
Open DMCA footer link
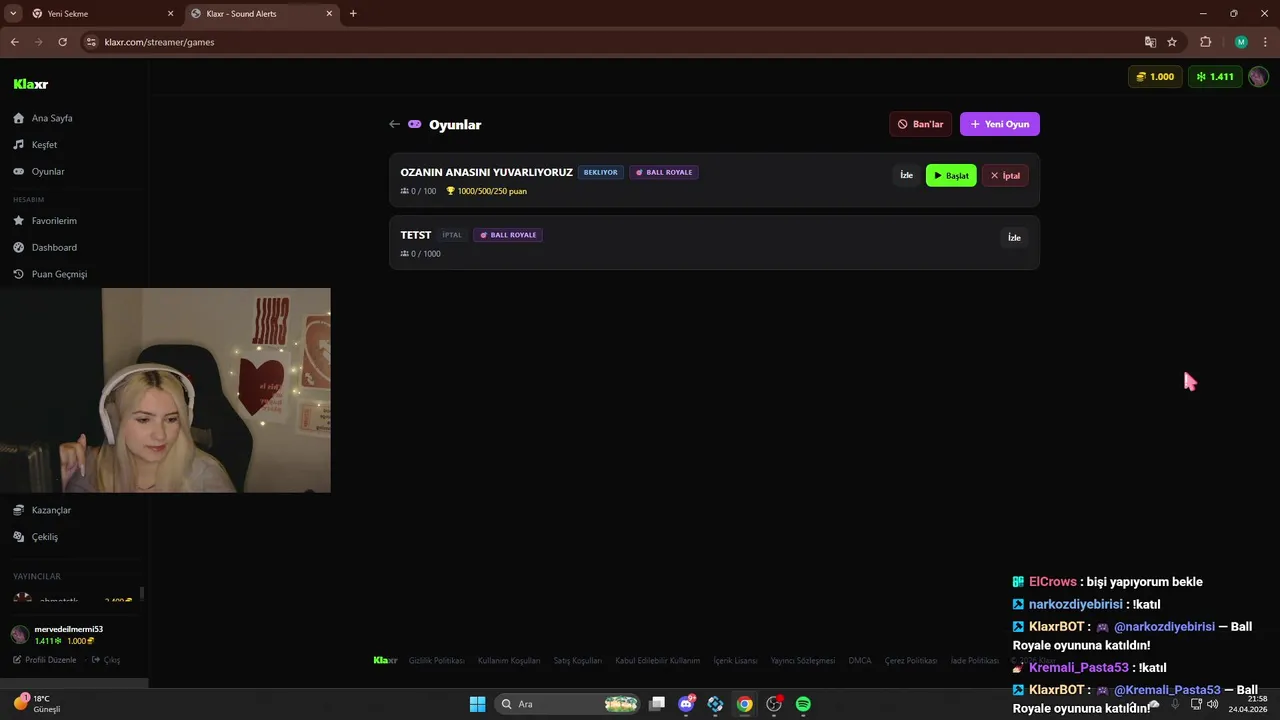click(x=860, y=661)
